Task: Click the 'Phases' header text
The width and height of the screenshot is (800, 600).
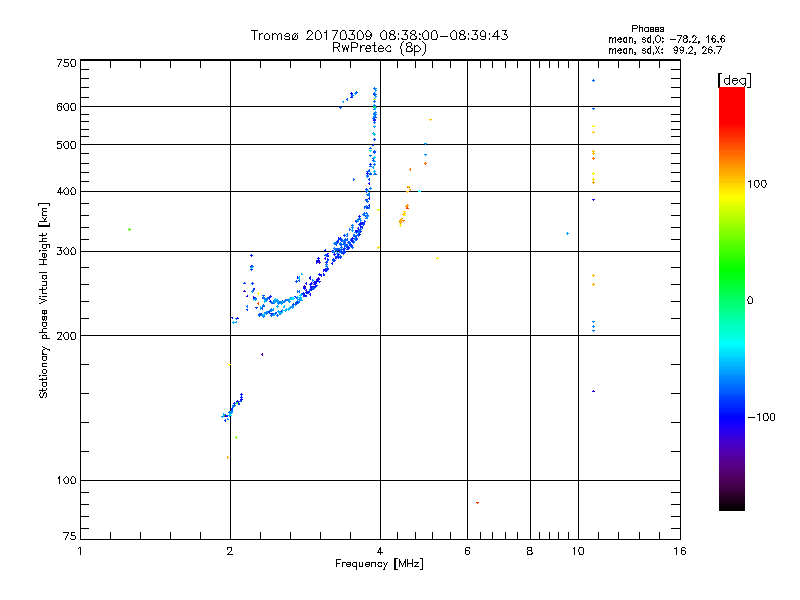Action: (647, 29)
